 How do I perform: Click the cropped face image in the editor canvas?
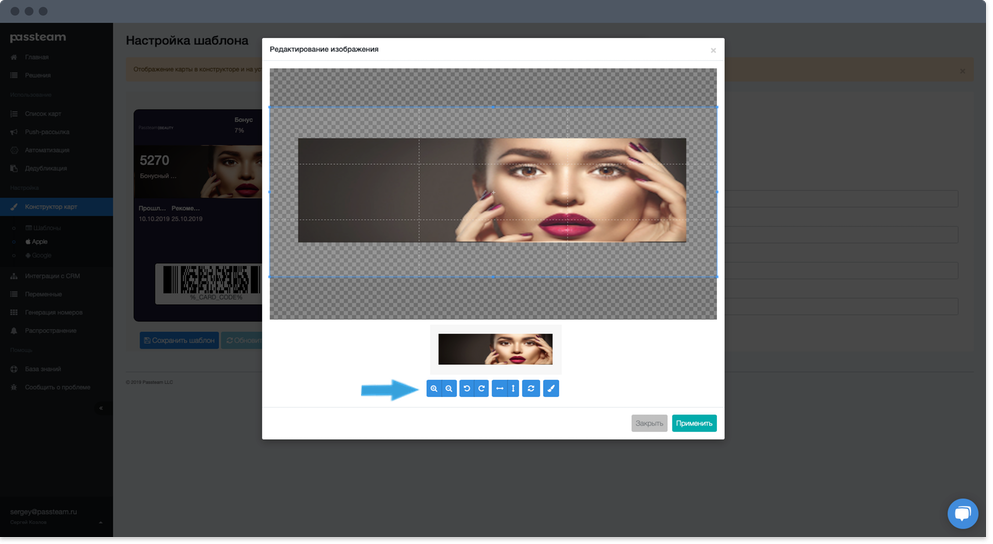492,190
